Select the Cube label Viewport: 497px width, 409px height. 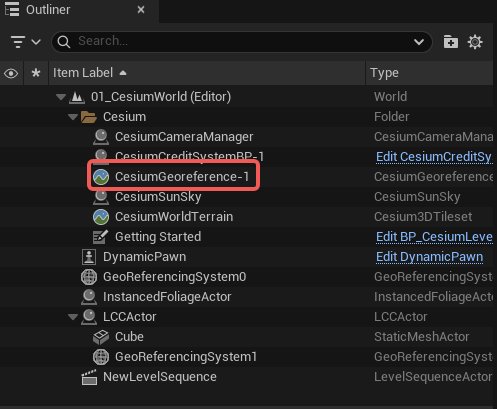129,337
